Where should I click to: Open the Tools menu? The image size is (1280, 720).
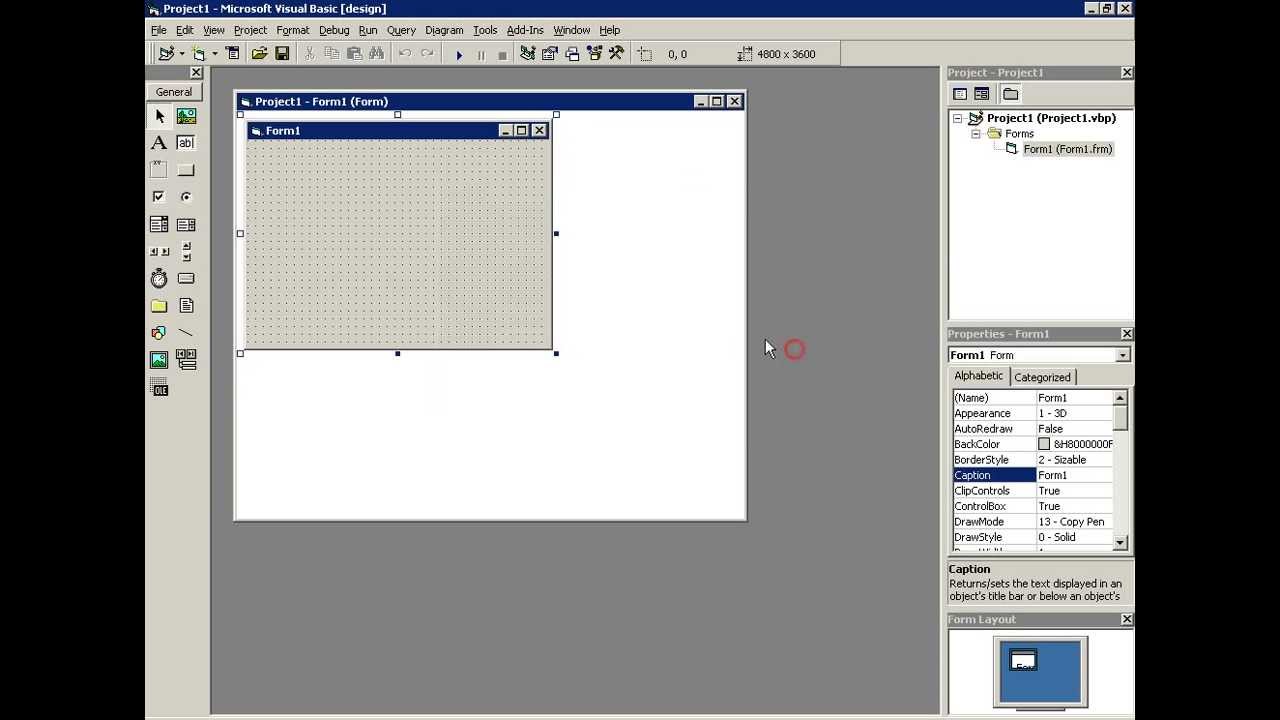coord(485,30)
